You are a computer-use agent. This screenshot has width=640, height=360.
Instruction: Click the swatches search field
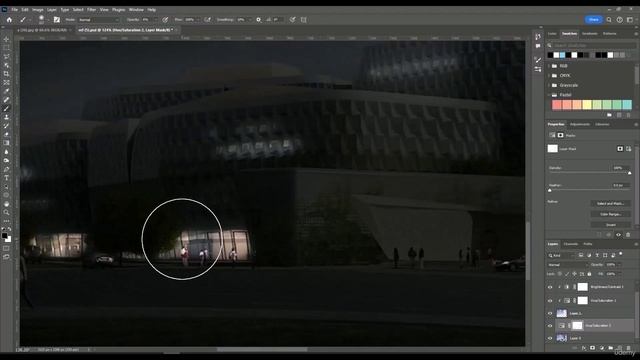[591, 45]
